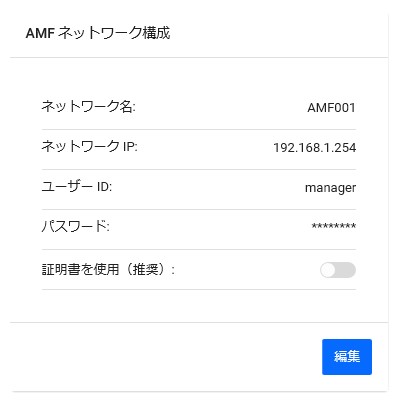
Task: Click the 証明書を使用 label text
Action: pos(80,269)
